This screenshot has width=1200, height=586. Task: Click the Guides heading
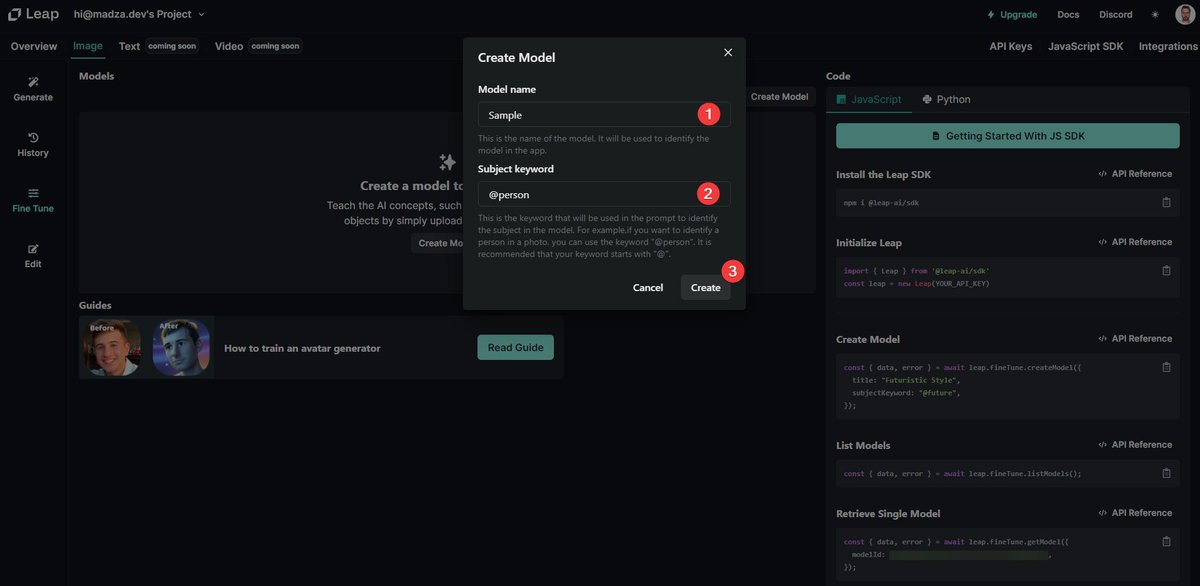pyautogui.click(x=95, y=305)
